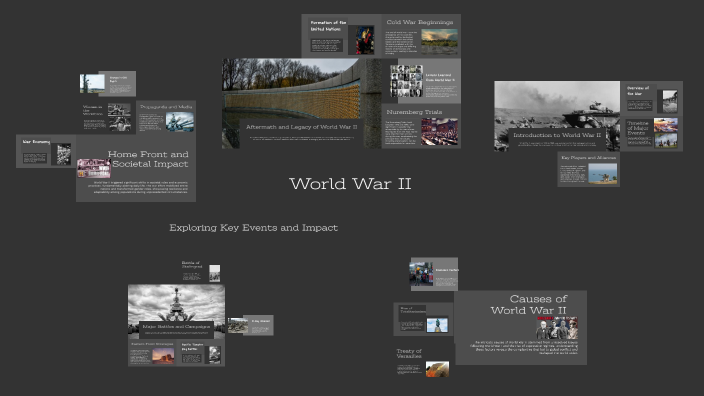This screenshot has height=396, width=704.
Task: Click the desert sunset image in Eastern Front Strategies
Action: click(163, 356)
